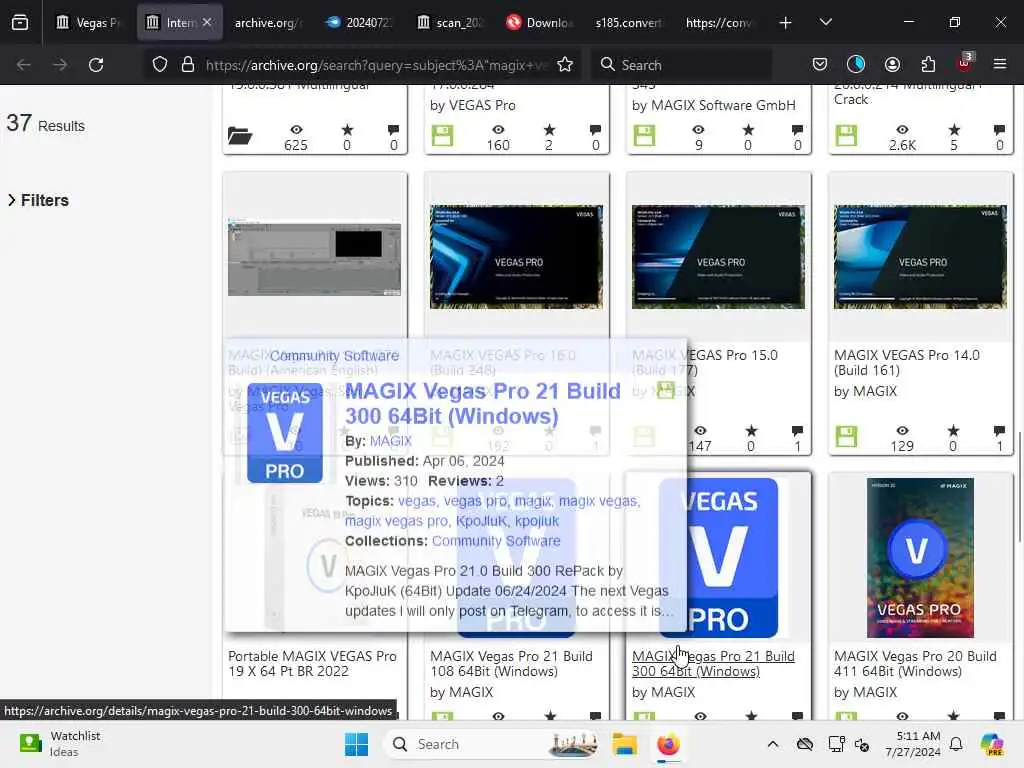Click the Community Software collection link in tooltip
1024x768 pixels.
pos(496,541)
